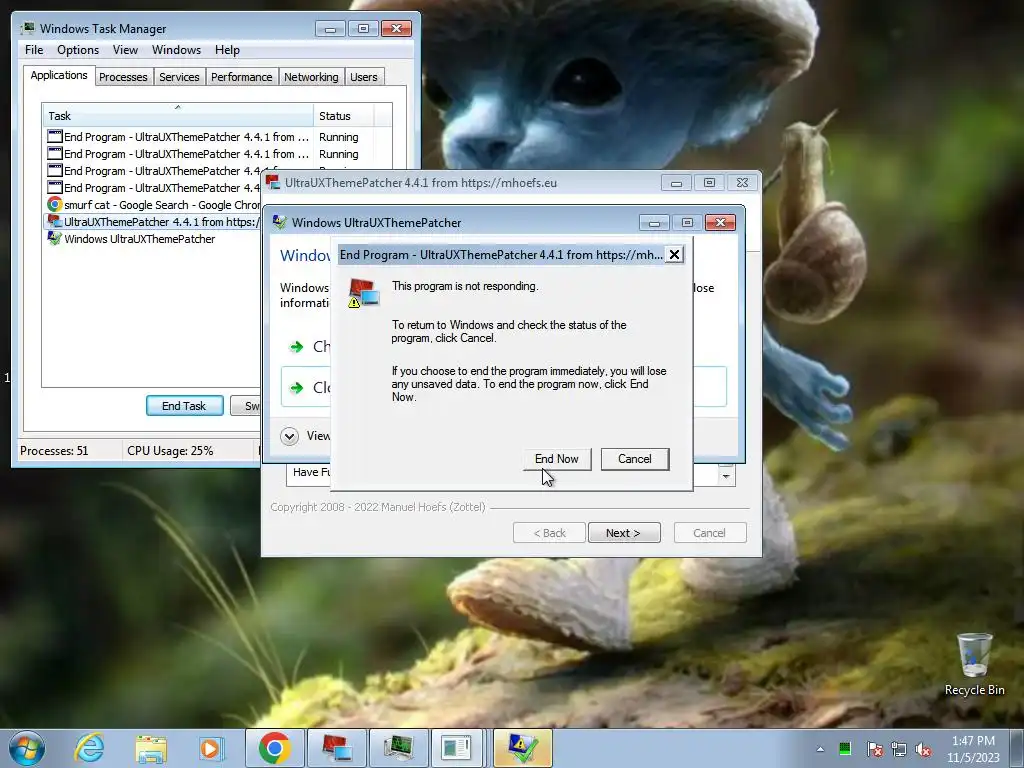This screenshot has width=1024, height=768.
Task: Switch to the Processes tab
Action: [123, 76]
